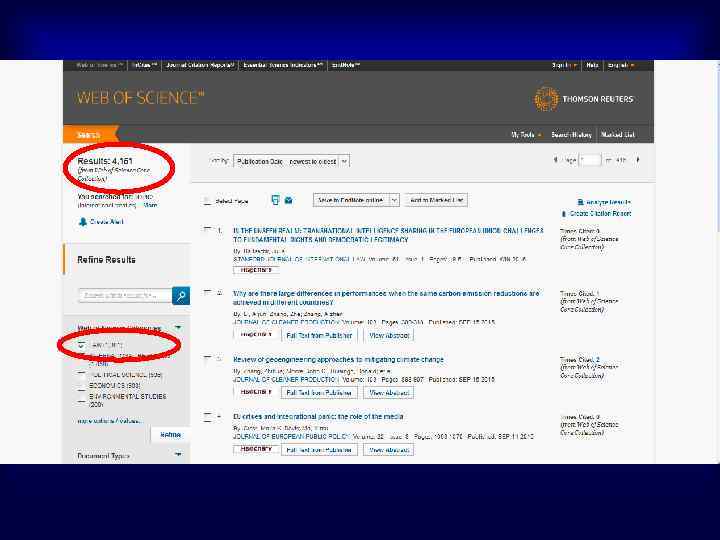Click the print icon above the results
This screenshot has height=540, width=720.
[x=276, y=200]
